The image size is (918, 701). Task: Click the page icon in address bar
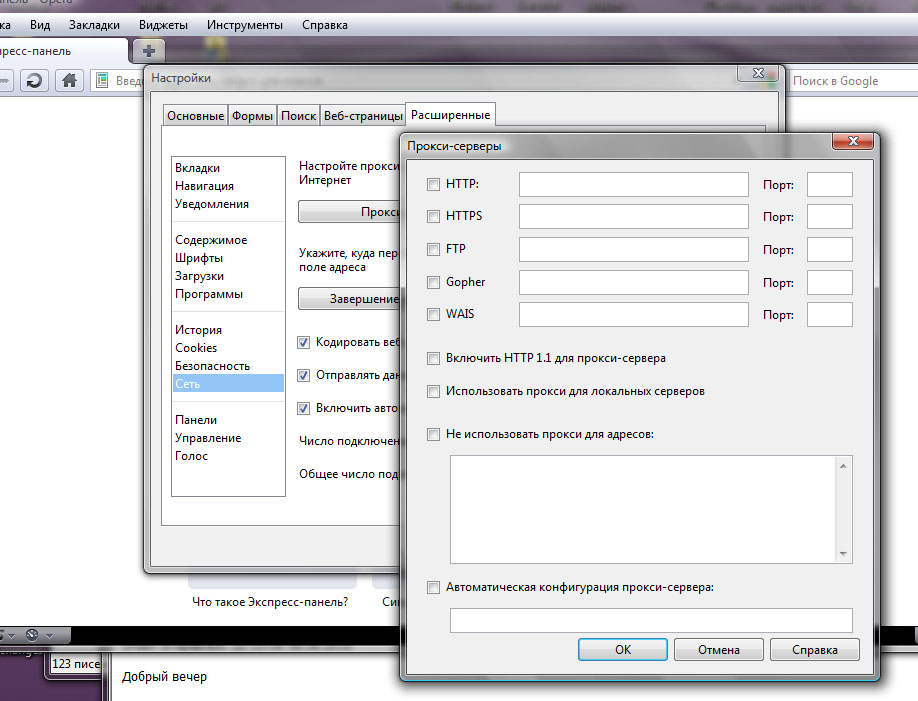click(x=102, y=81)
